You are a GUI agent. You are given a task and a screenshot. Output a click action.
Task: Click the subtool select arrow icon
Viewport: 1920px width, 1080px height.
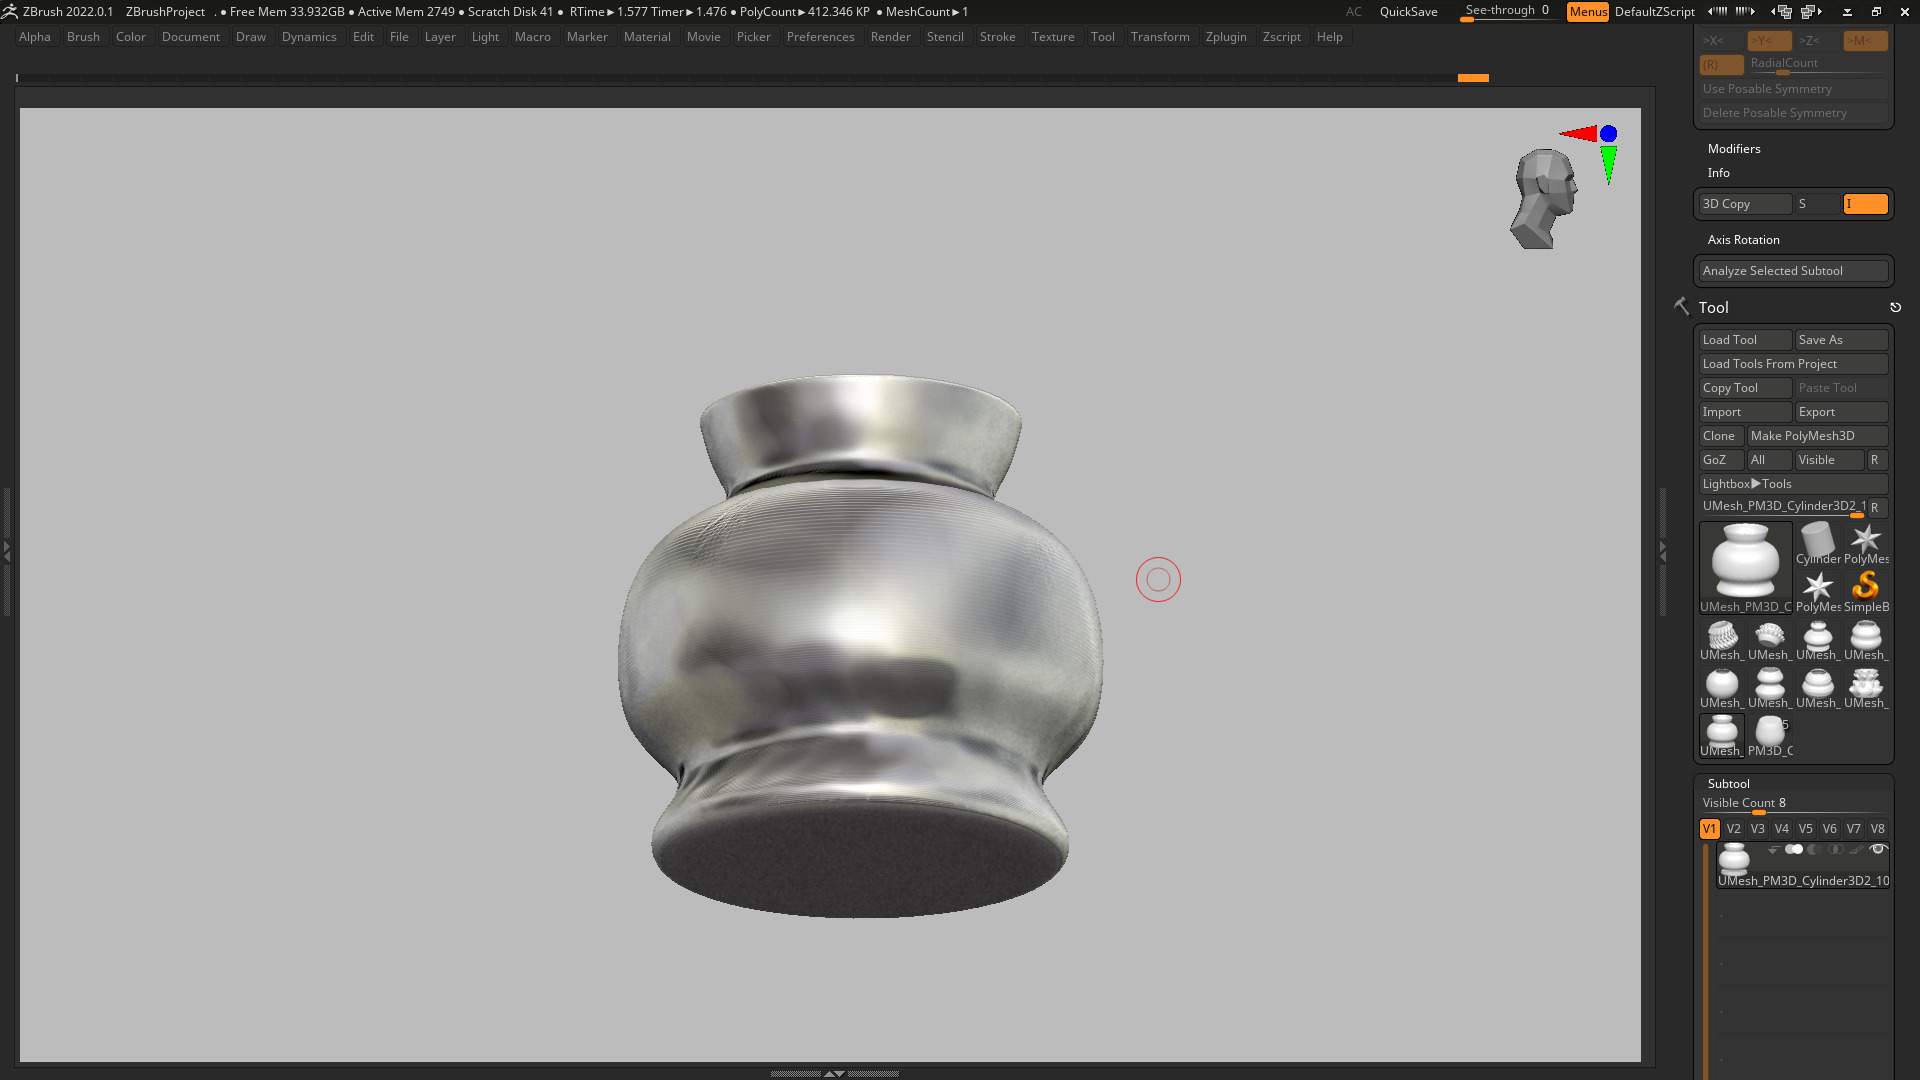(1773, 850)
